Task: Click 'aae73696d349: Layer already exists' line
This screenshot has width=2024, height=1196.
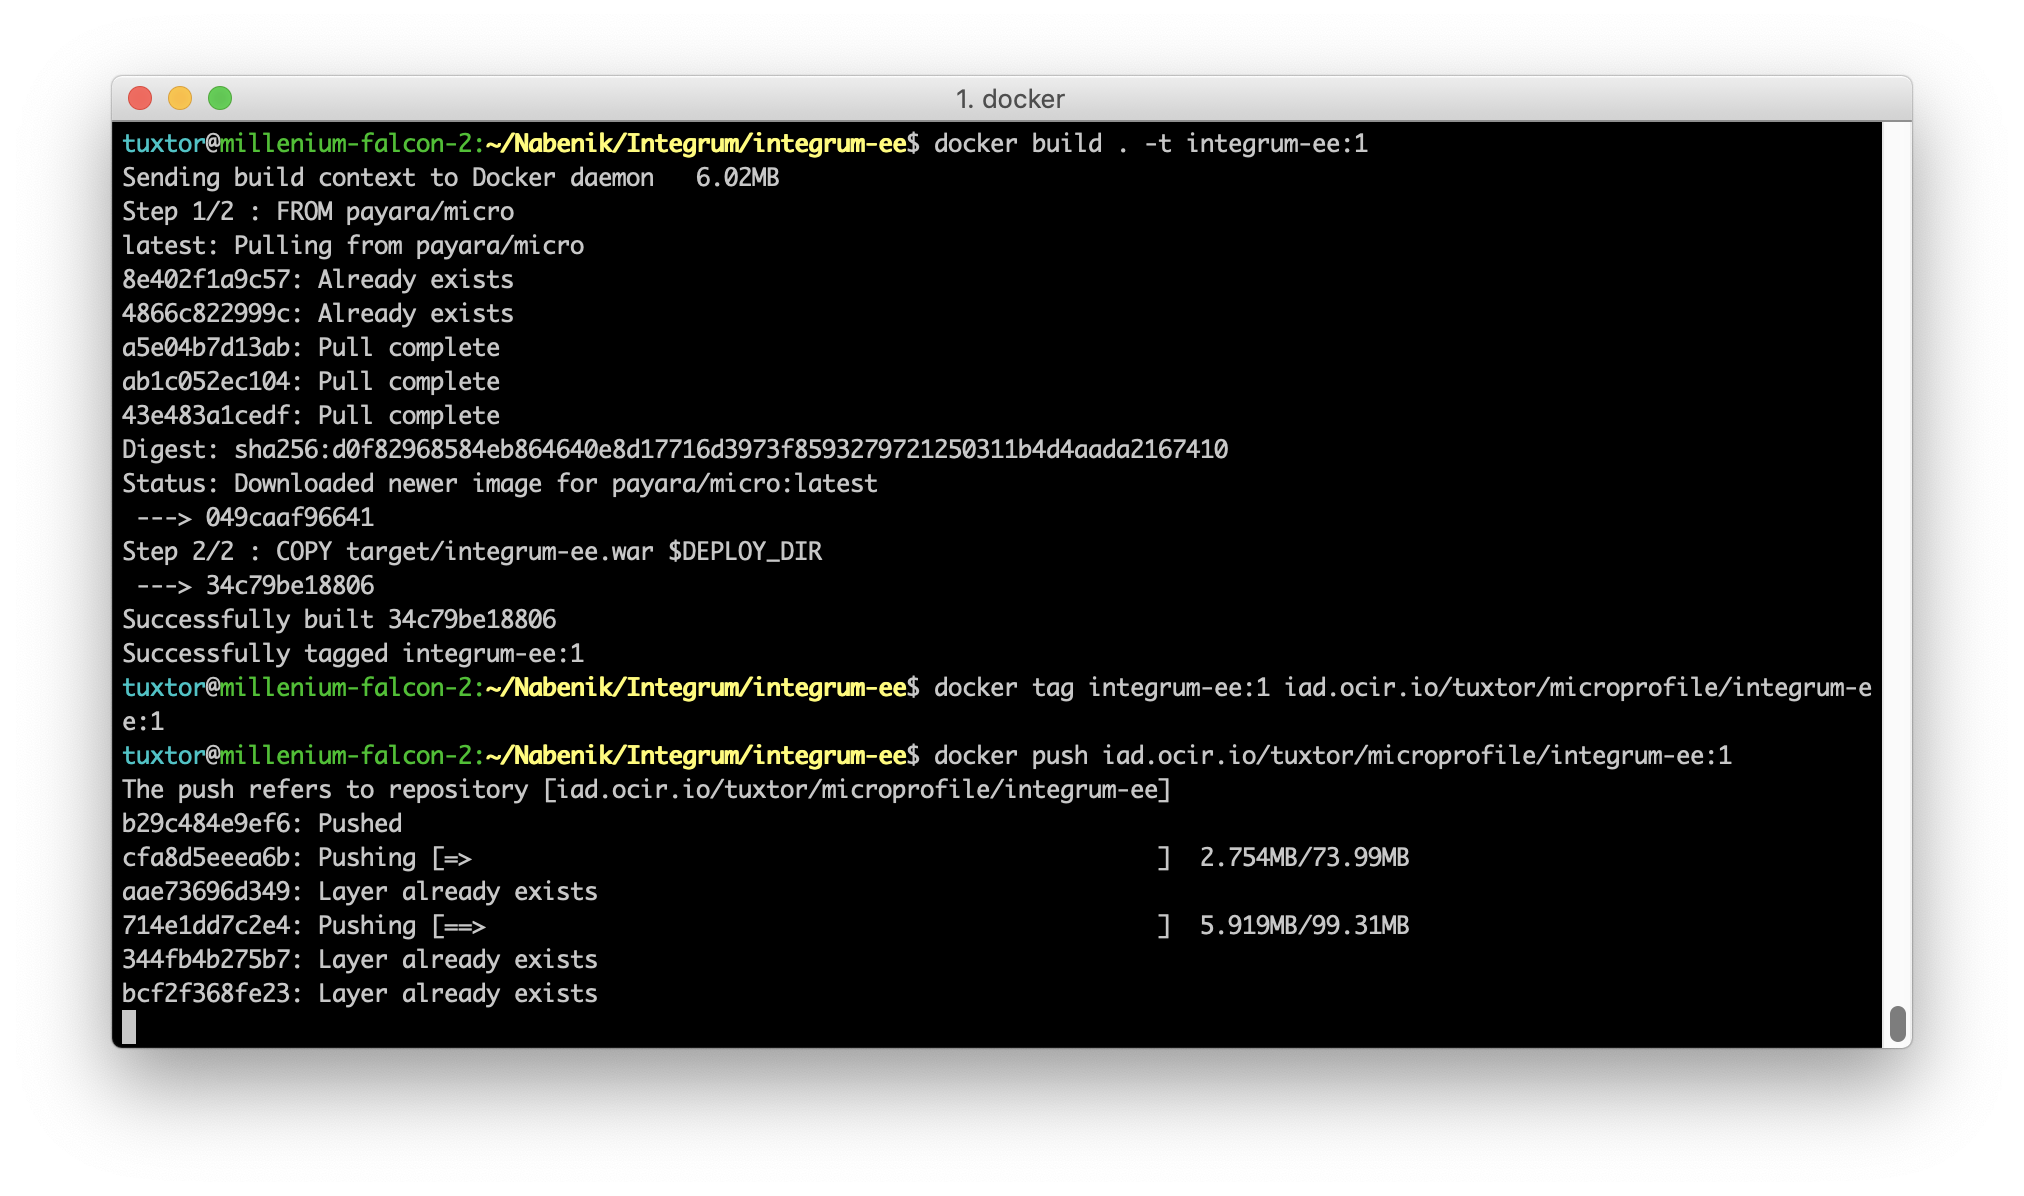Action: pos(360,892)
